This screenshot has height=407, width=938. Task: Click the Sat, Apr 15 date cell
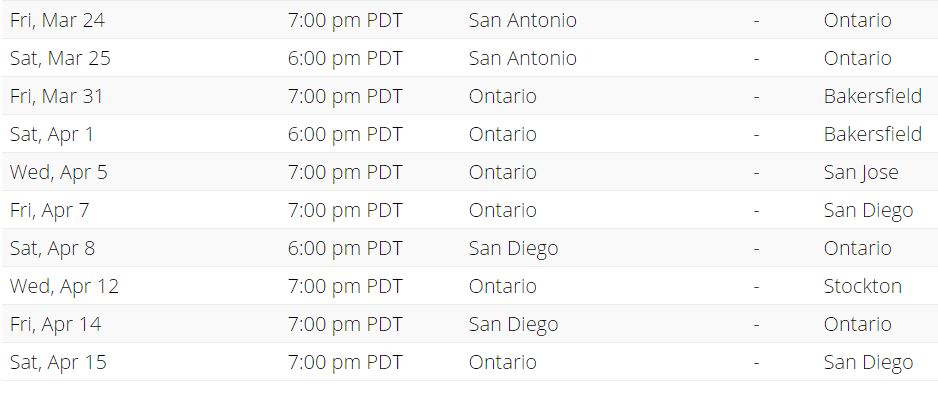(x=58, y=363)
